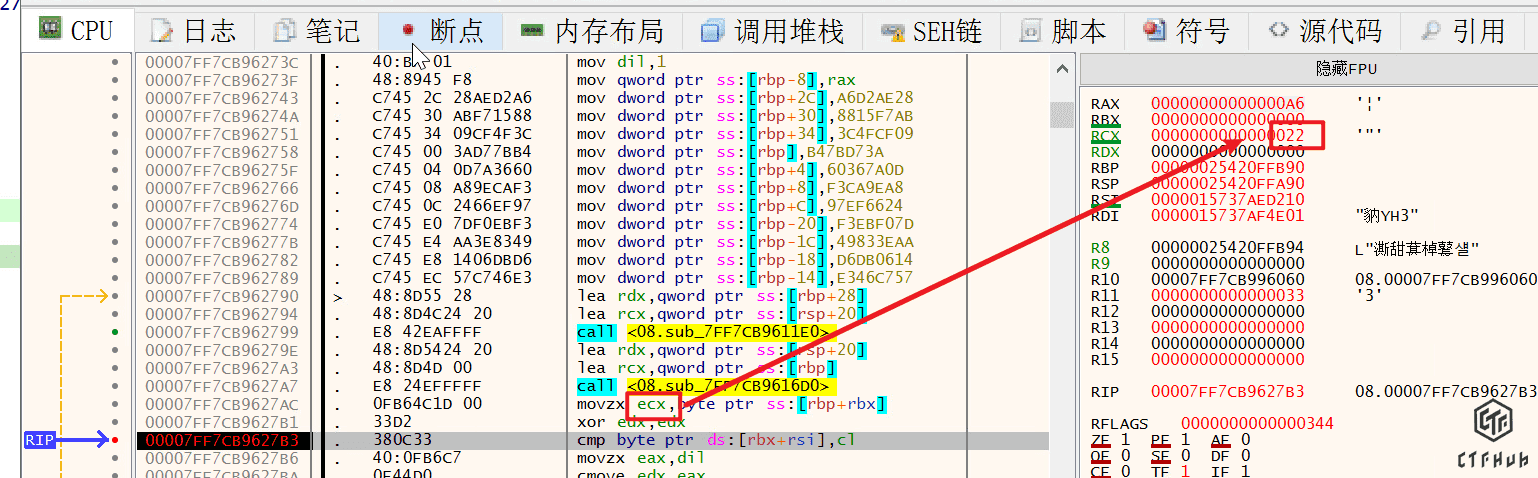This screenshot has height=478, width=1538.
Task: Toggle the red breakpoint dot at 00007FF7CB9627B3
Action: pos(117,440)
